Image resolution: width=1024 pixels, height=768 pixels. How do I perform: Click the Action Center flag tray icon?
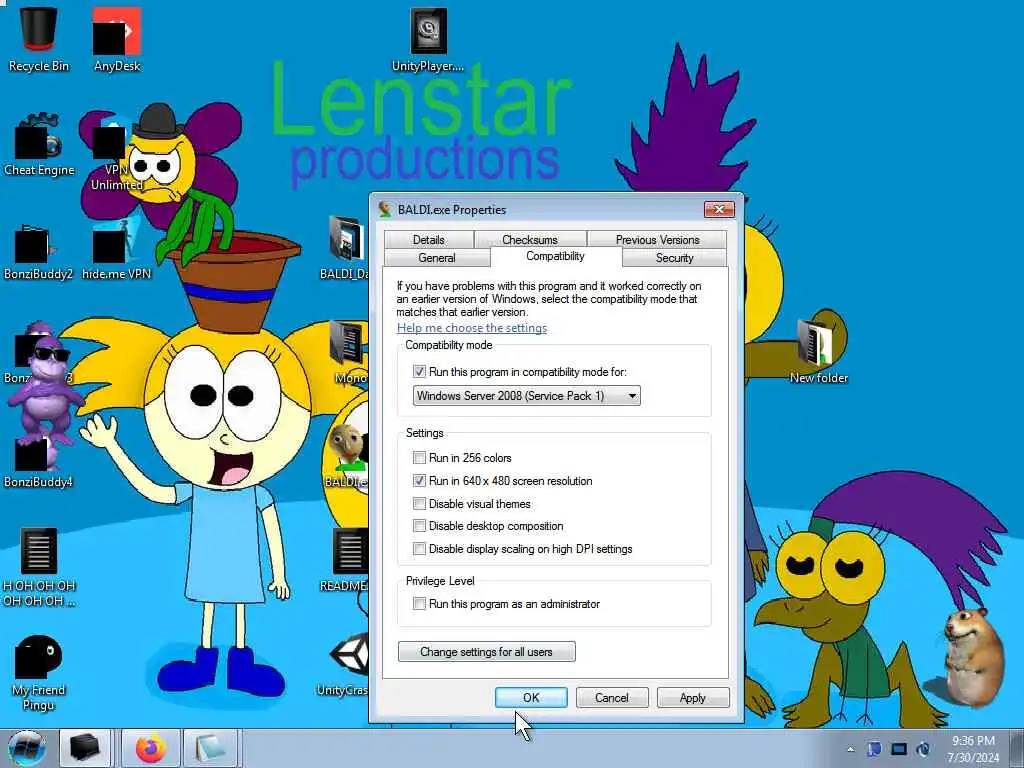click(874, 749)
